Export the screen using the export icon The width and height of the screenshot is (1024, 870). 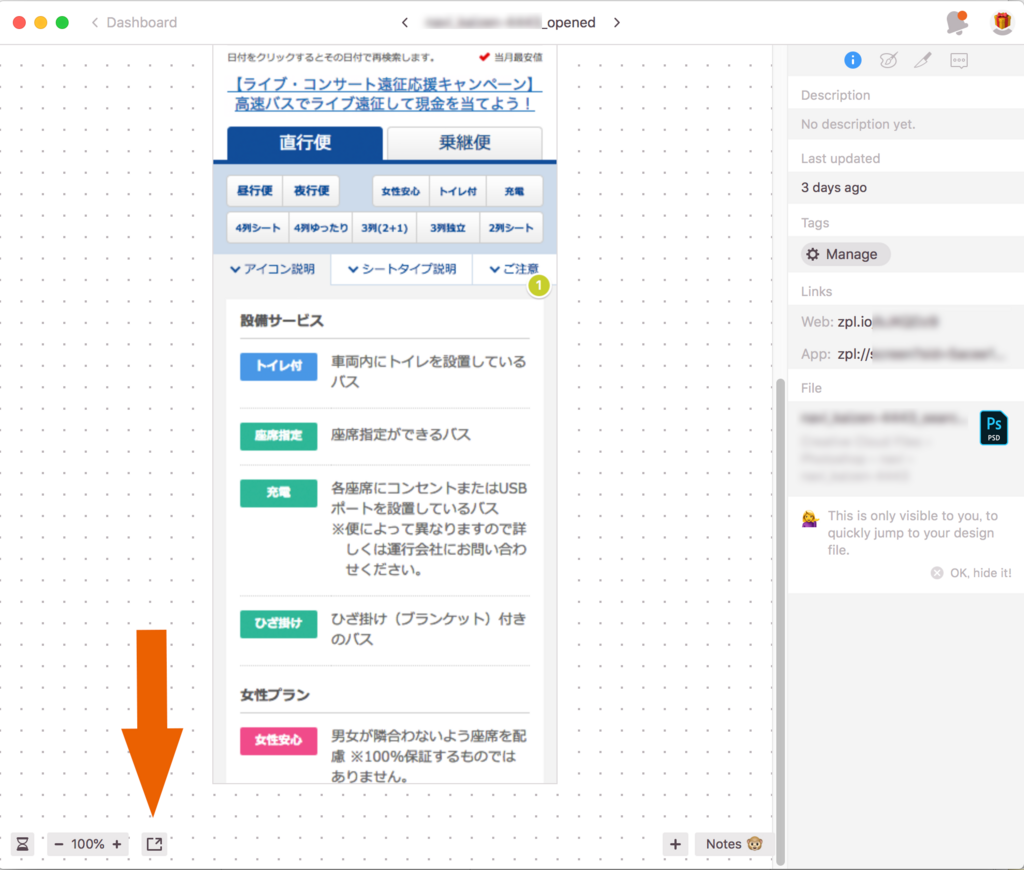click(x=153, y=843)
